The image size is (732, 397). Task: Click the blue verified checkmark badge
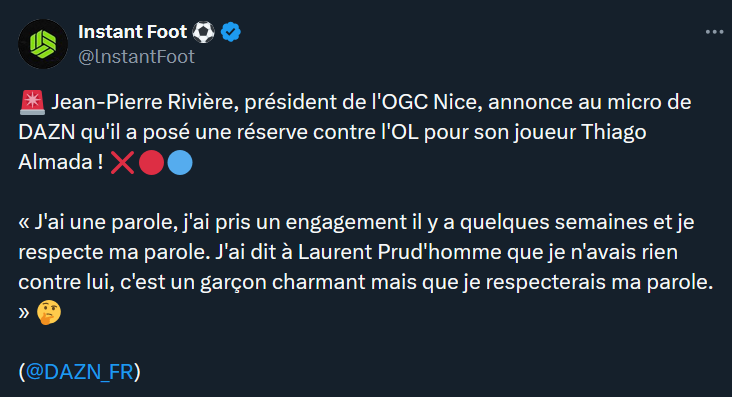pos(231,32)
